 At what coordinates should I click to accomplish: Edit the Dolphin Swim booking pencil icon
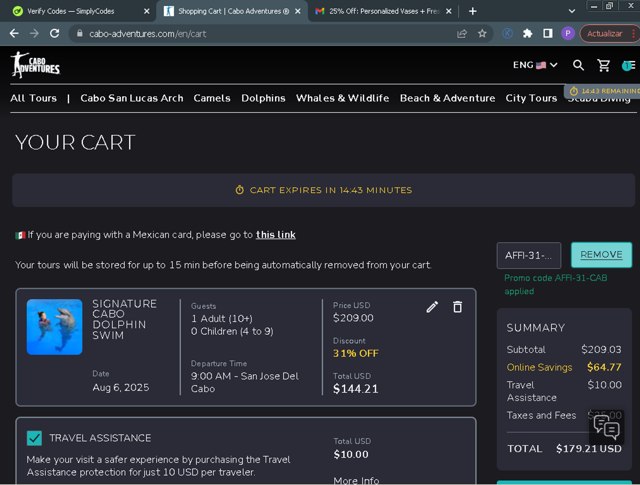432,307
